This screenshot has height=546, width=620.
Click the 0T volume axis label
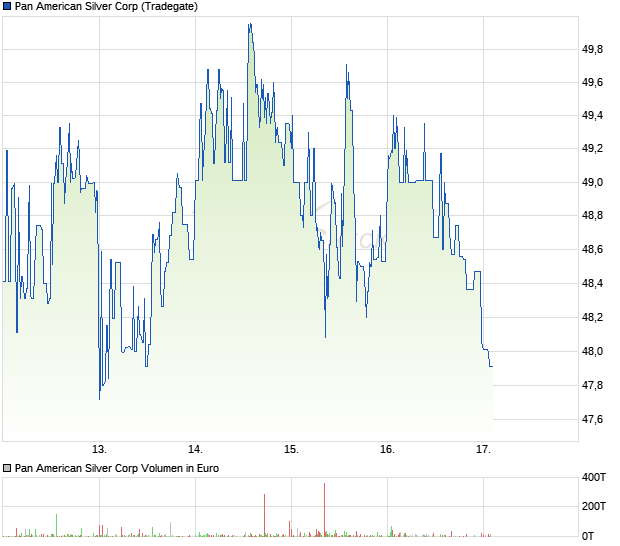[x=588, y=536]
